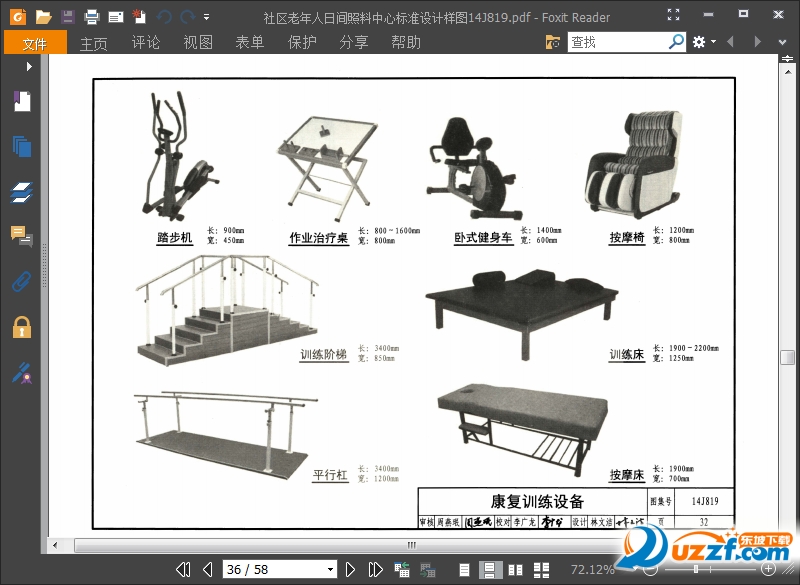Go to last page button
The height and width of the screenshot is (585, 800).
pos(376,569)
